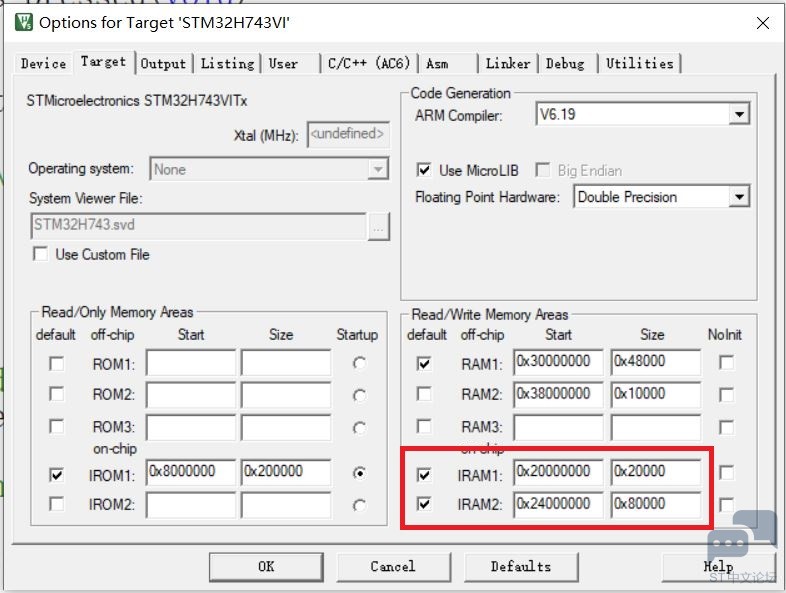786x593 pixels.
Task: Click the ROM3 Size field
Action: [x=286, y=427]
